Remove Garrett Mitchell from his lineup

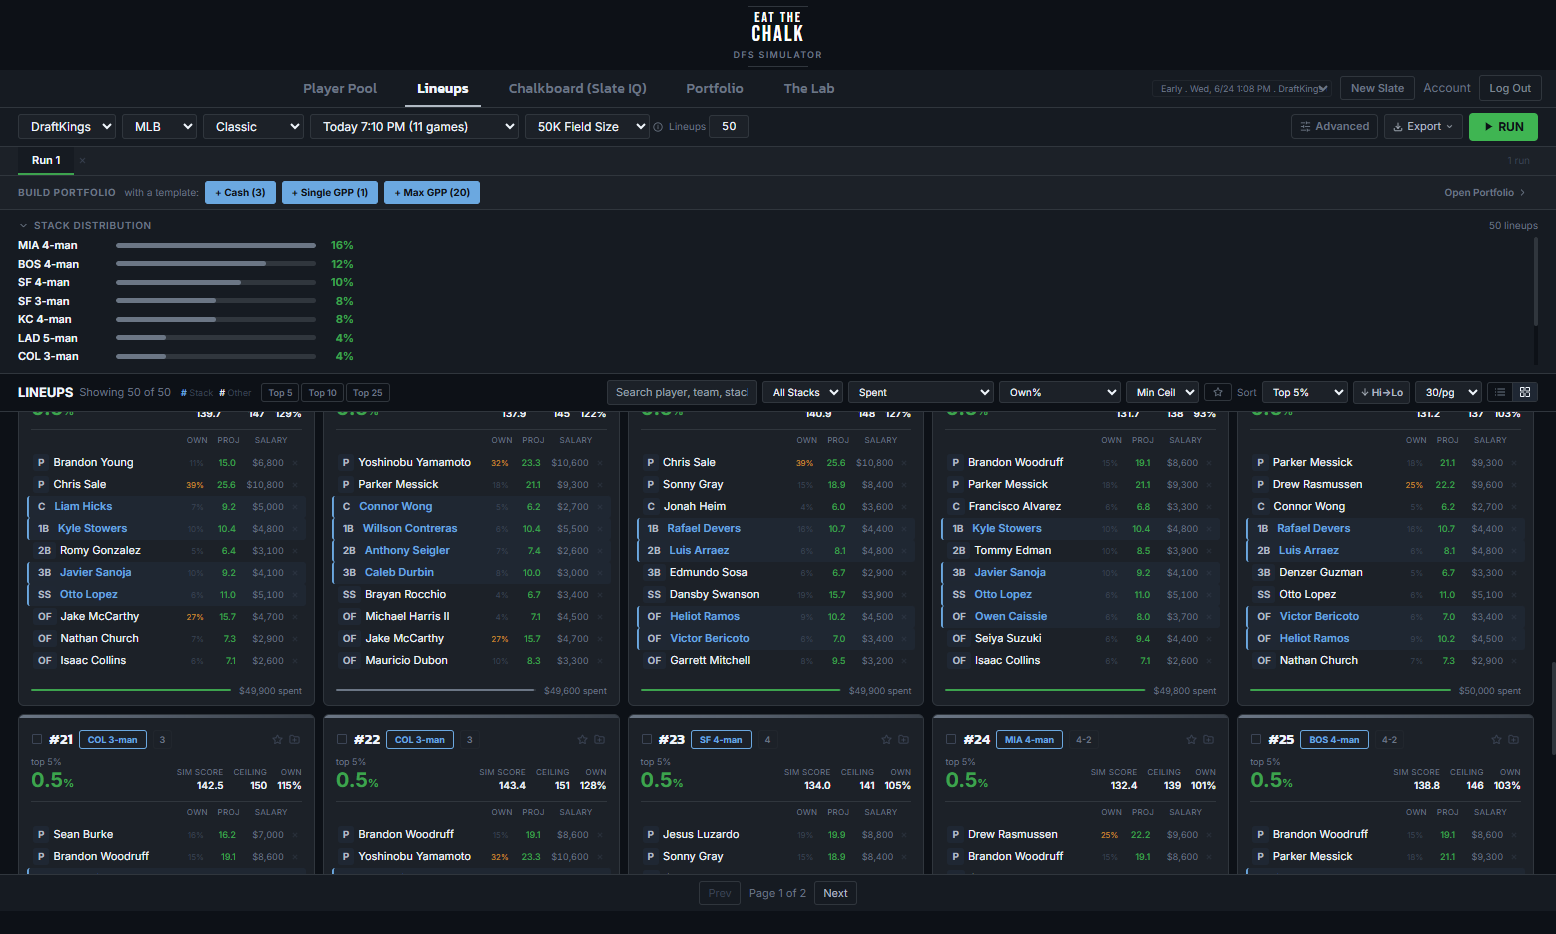click(x=905, y=661)
